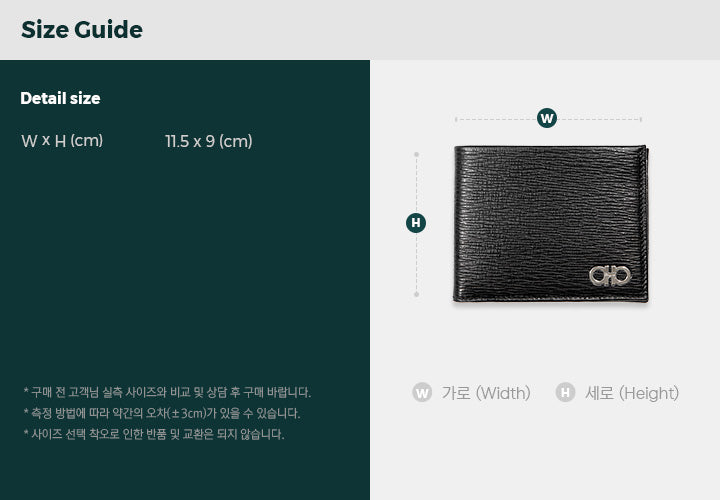Click the left end of the width dashed line
Image resolution: width=720 pixels, height=500 pixels.
tap(456, 119)
